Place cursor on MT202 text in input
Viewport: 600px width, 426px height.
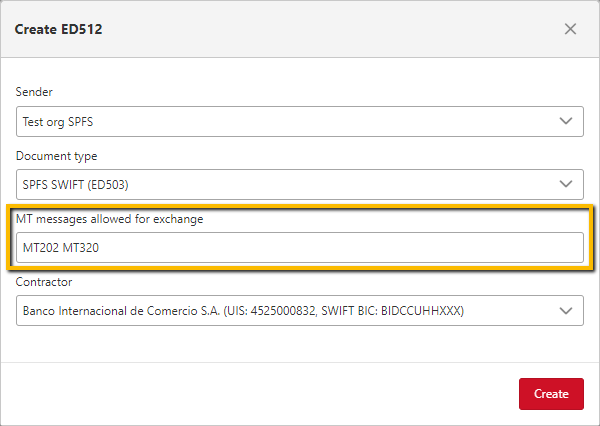(x=41, y=248)
